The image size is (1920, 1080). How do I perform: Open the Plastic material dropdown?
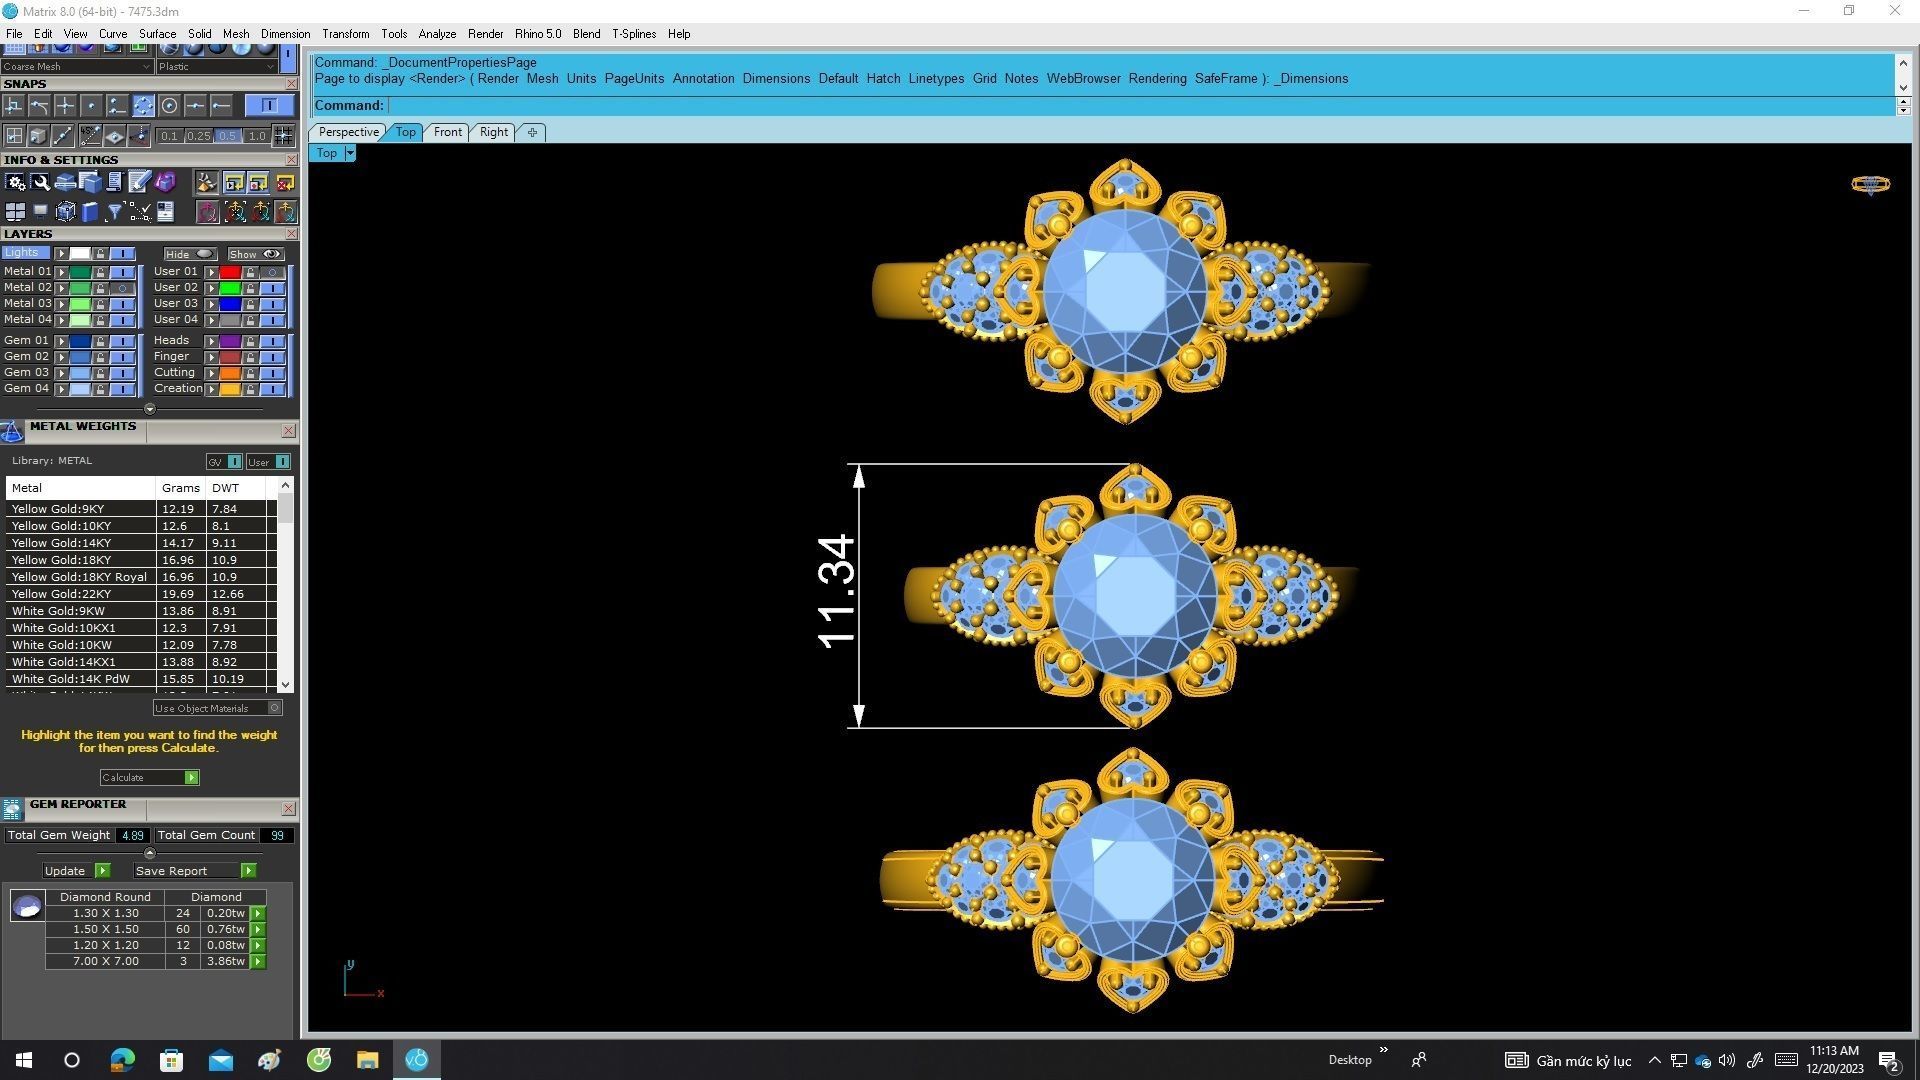pyautogui.click(x=270, y=67)
